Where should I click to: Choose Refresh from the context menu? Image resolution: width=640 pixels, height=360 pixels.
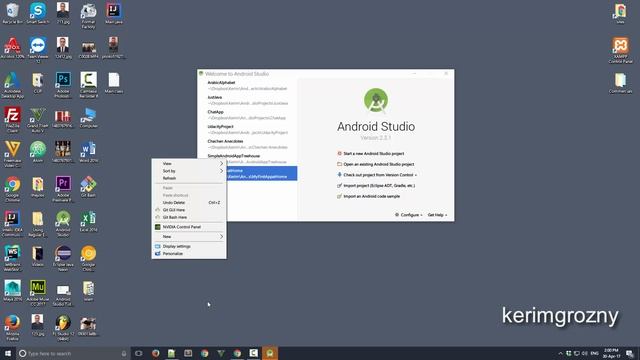tap(189, 178)
